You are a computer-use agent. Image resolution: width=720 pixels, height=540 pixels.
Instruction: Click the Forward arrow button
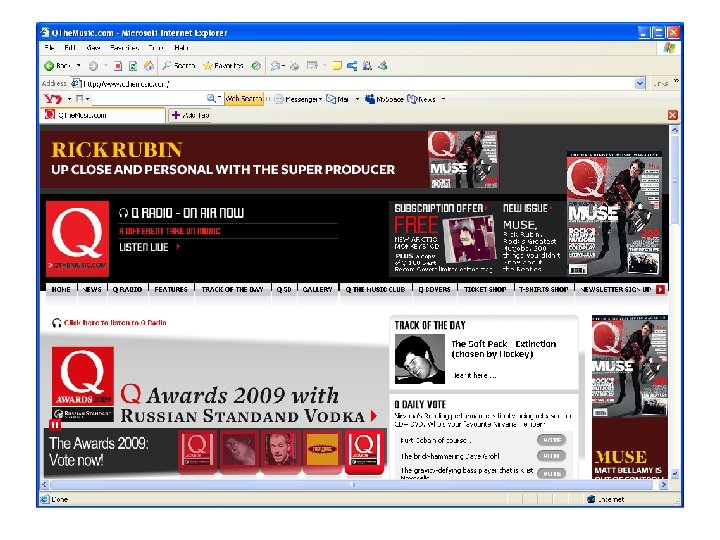pos(93,66)
